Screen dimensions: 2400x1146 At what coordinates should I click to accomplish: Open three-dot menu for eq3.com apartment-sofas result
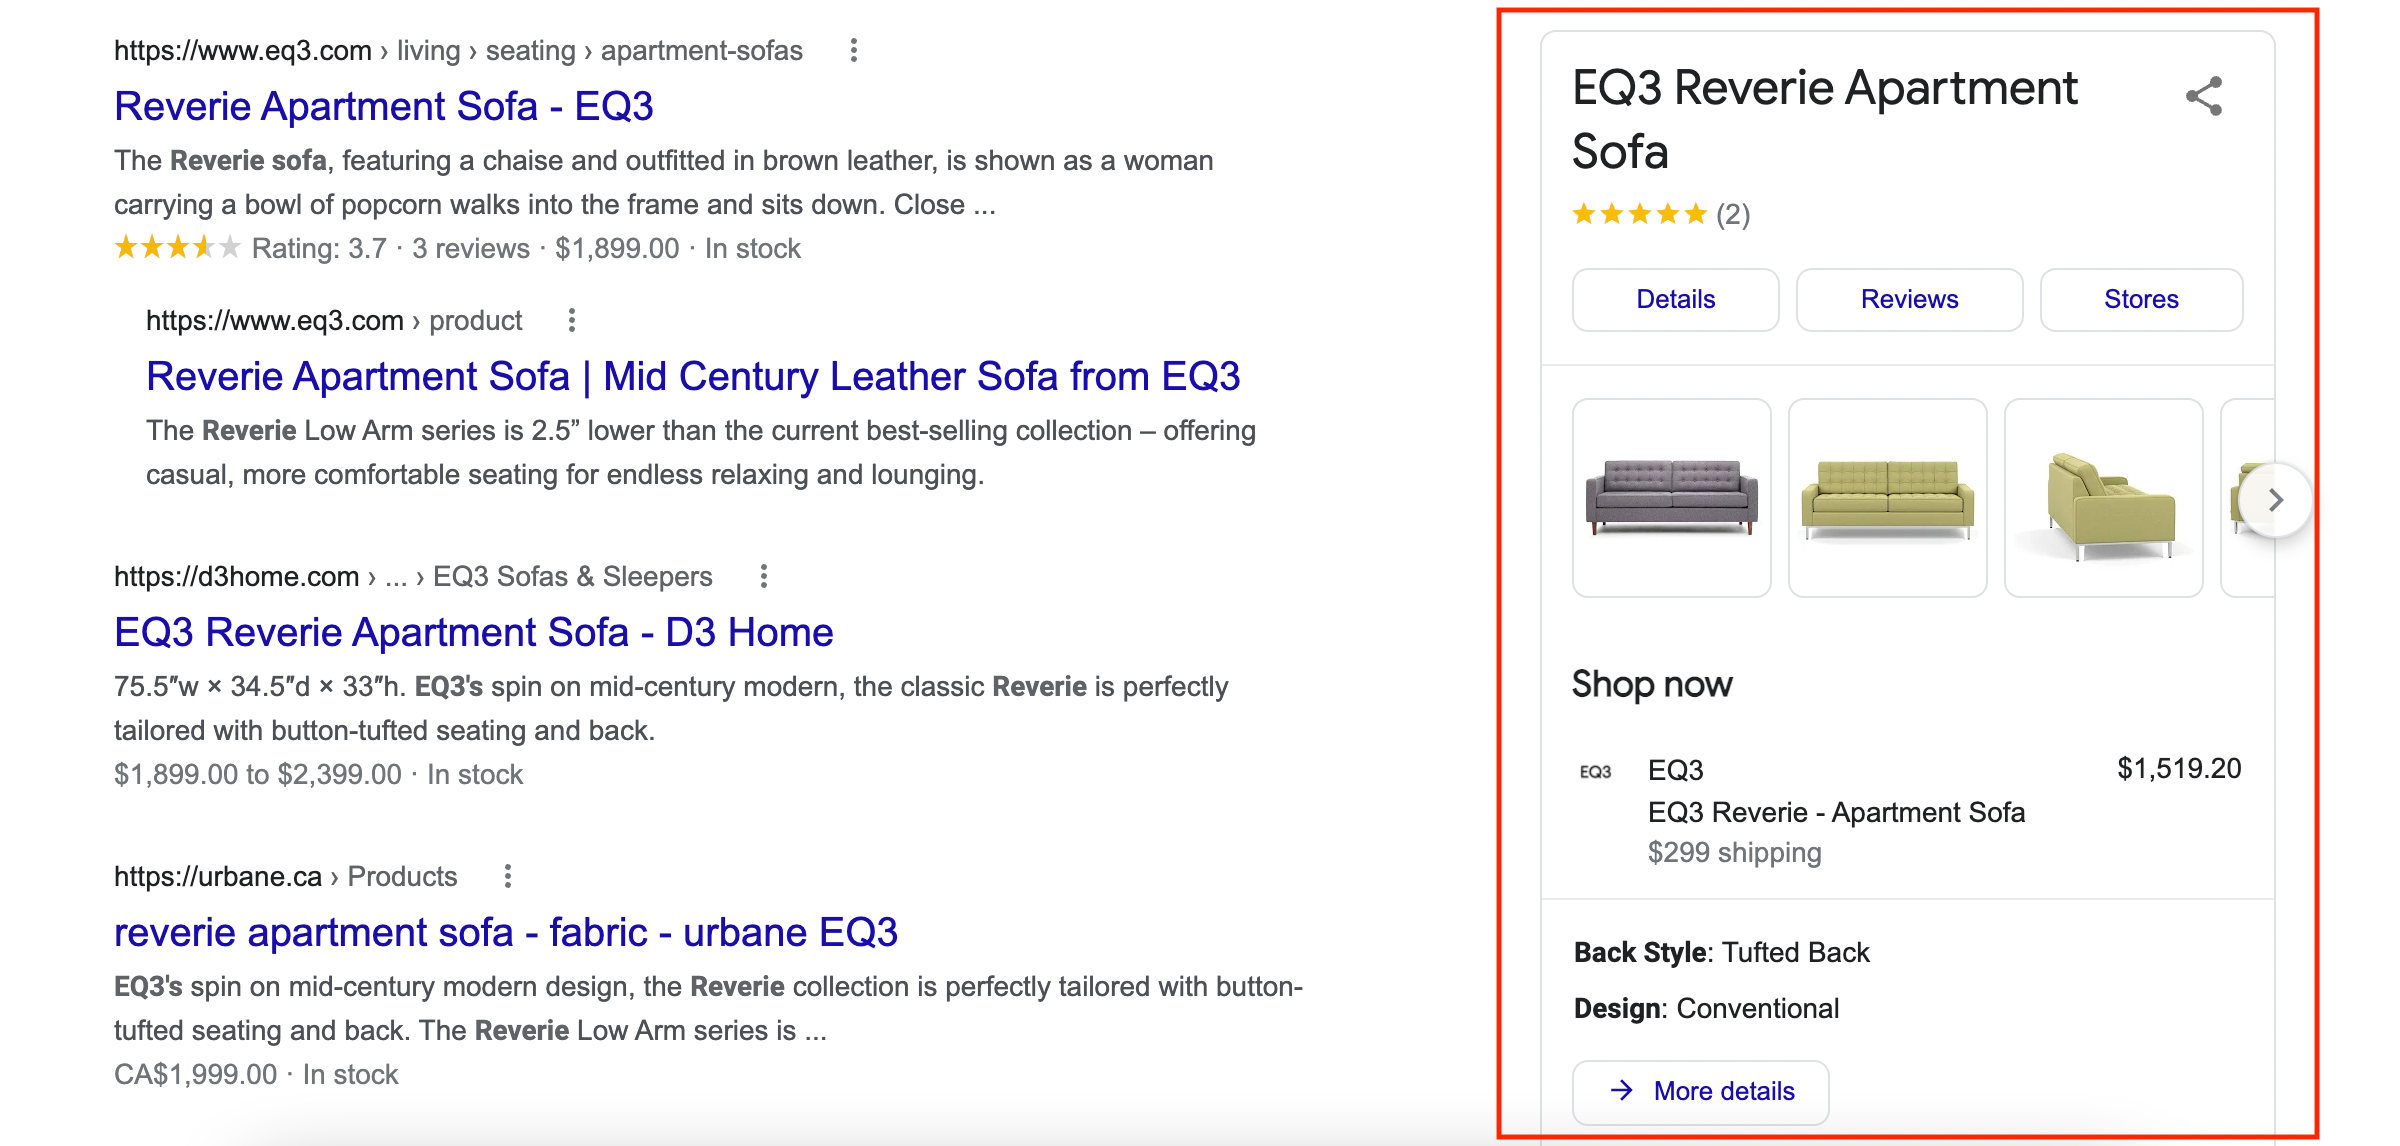click(853, 50)
